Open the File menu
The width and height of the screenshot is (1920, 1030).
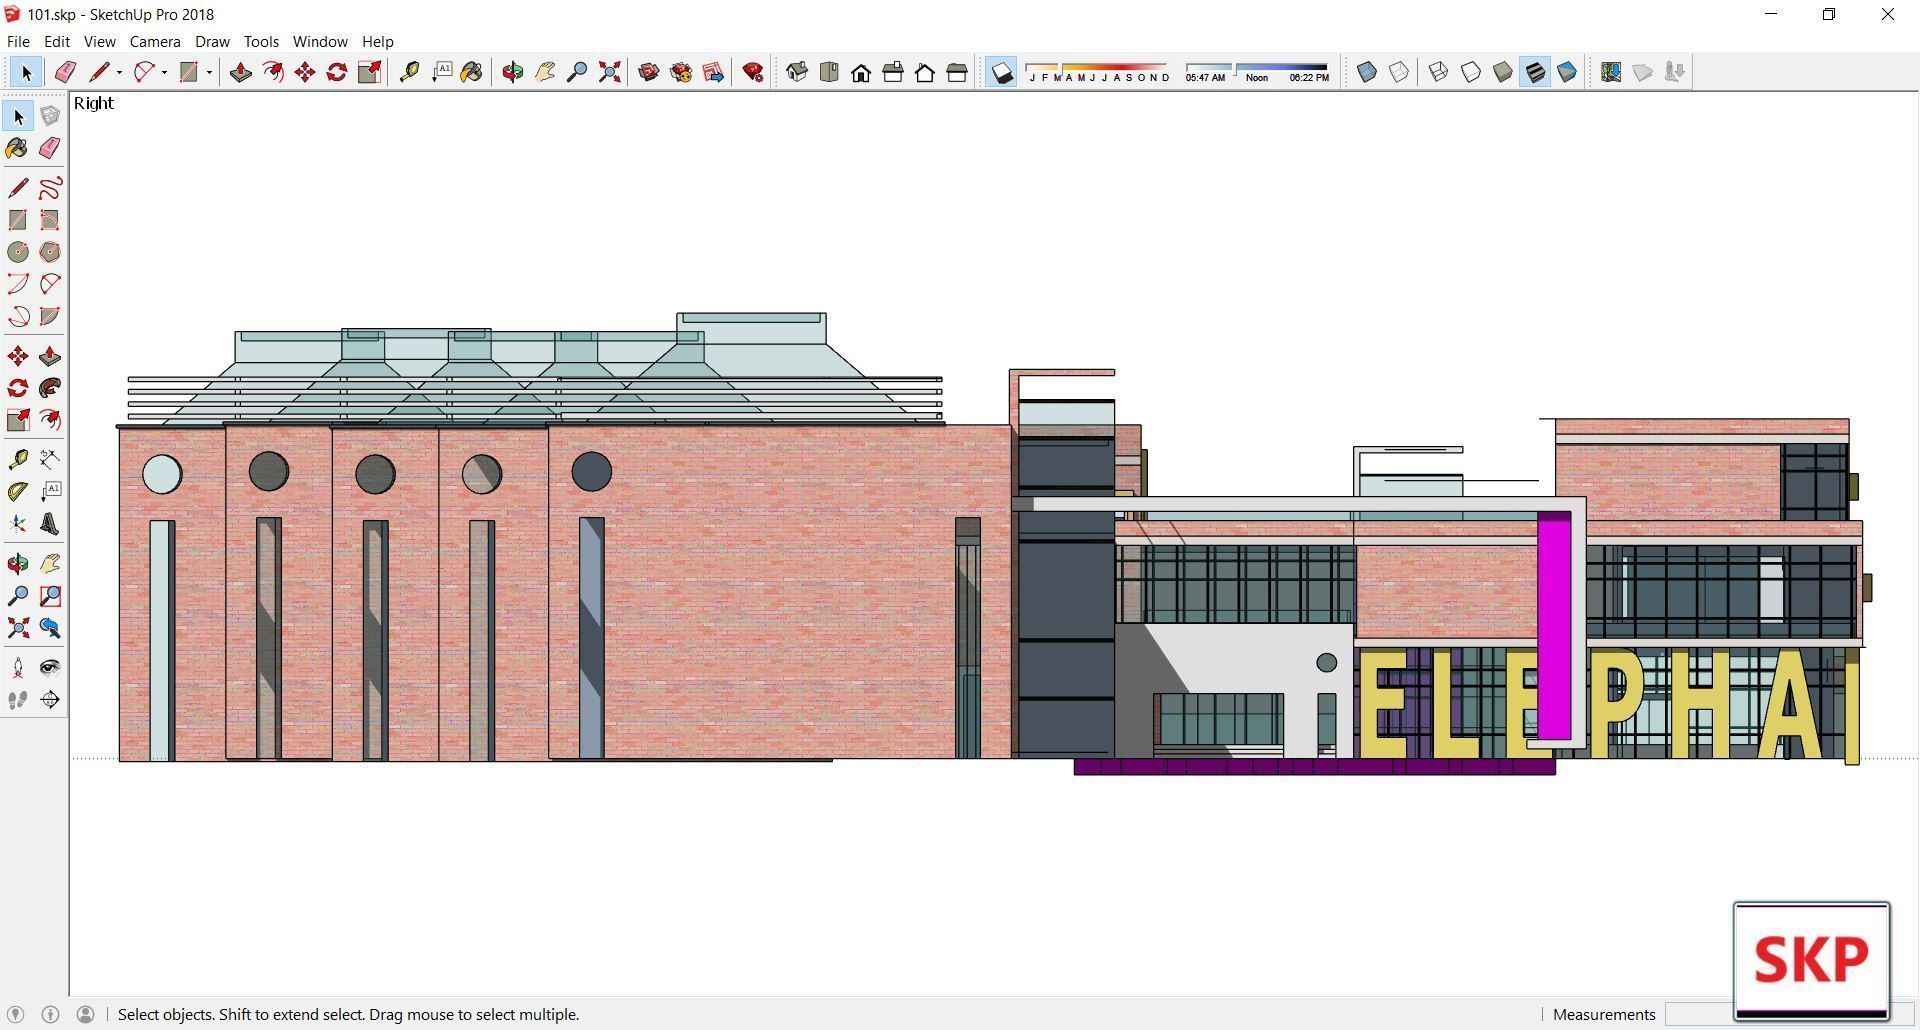click(18, 41)
